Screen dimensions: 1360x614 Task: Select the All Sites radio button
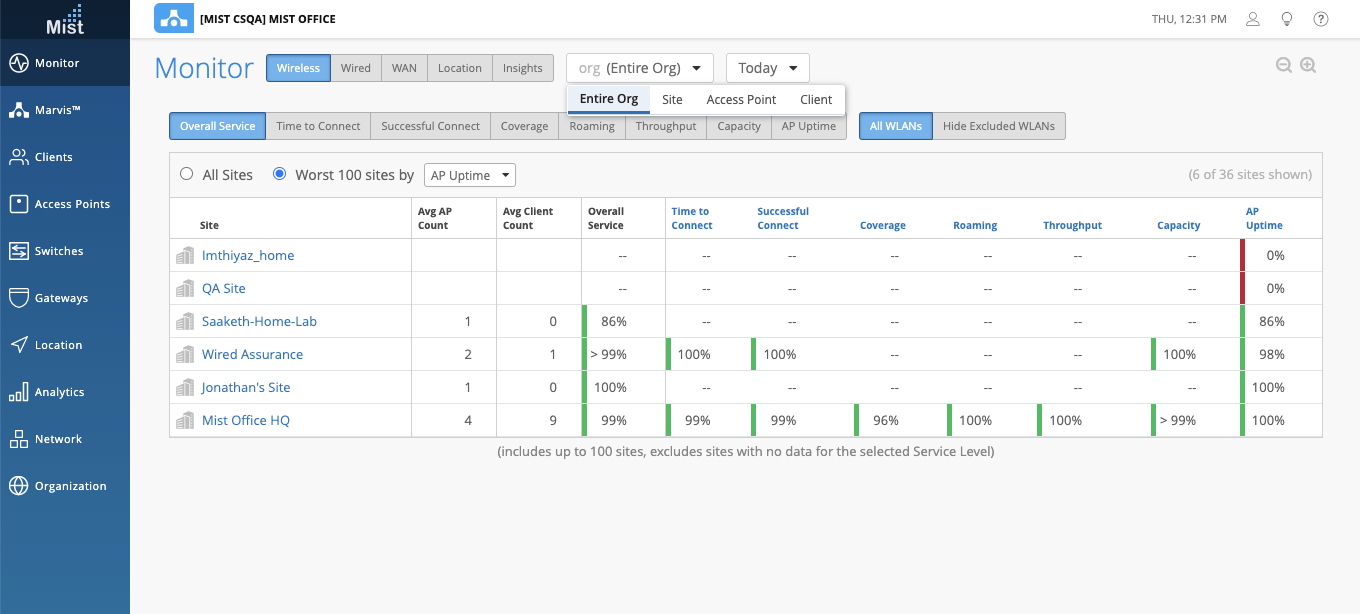coord(186,174)
